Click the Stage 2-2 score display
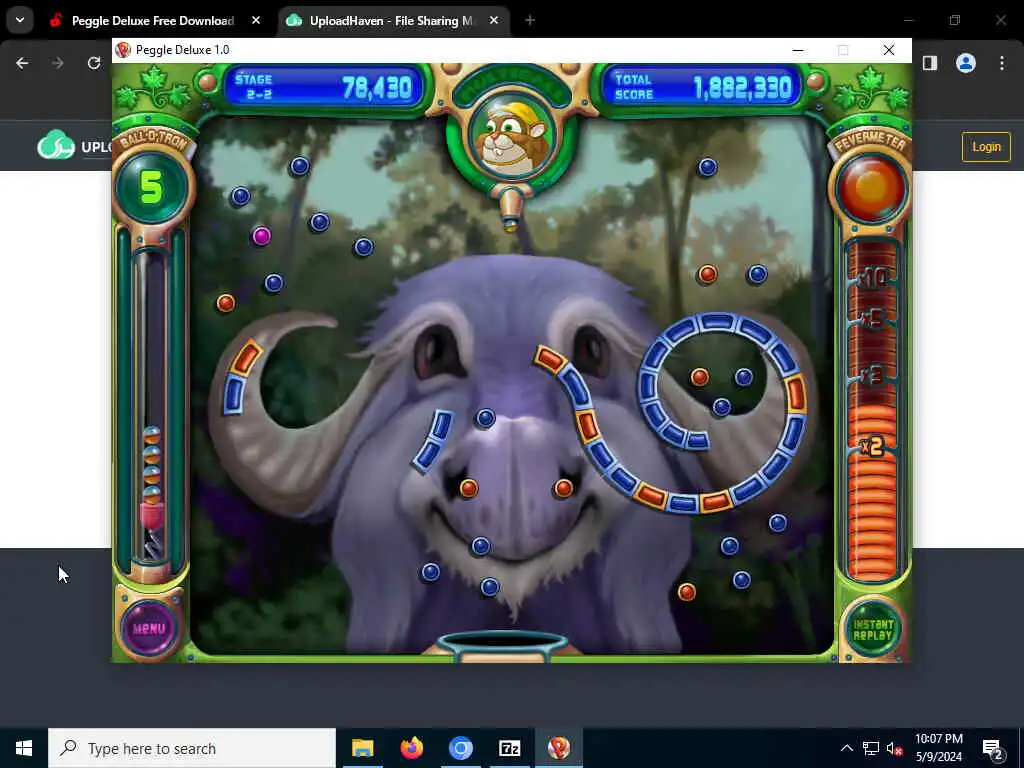The height and width of the screenshot is (768, 1024). (x=324, y=87)
